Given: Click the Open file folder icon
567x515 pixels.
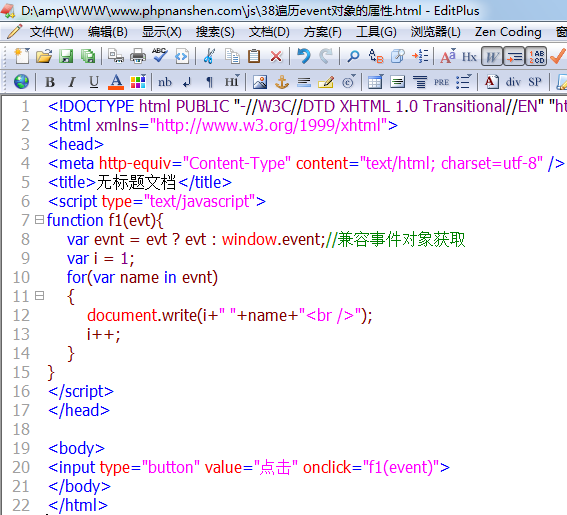Looking at the screenshot, I should (44, 56).
